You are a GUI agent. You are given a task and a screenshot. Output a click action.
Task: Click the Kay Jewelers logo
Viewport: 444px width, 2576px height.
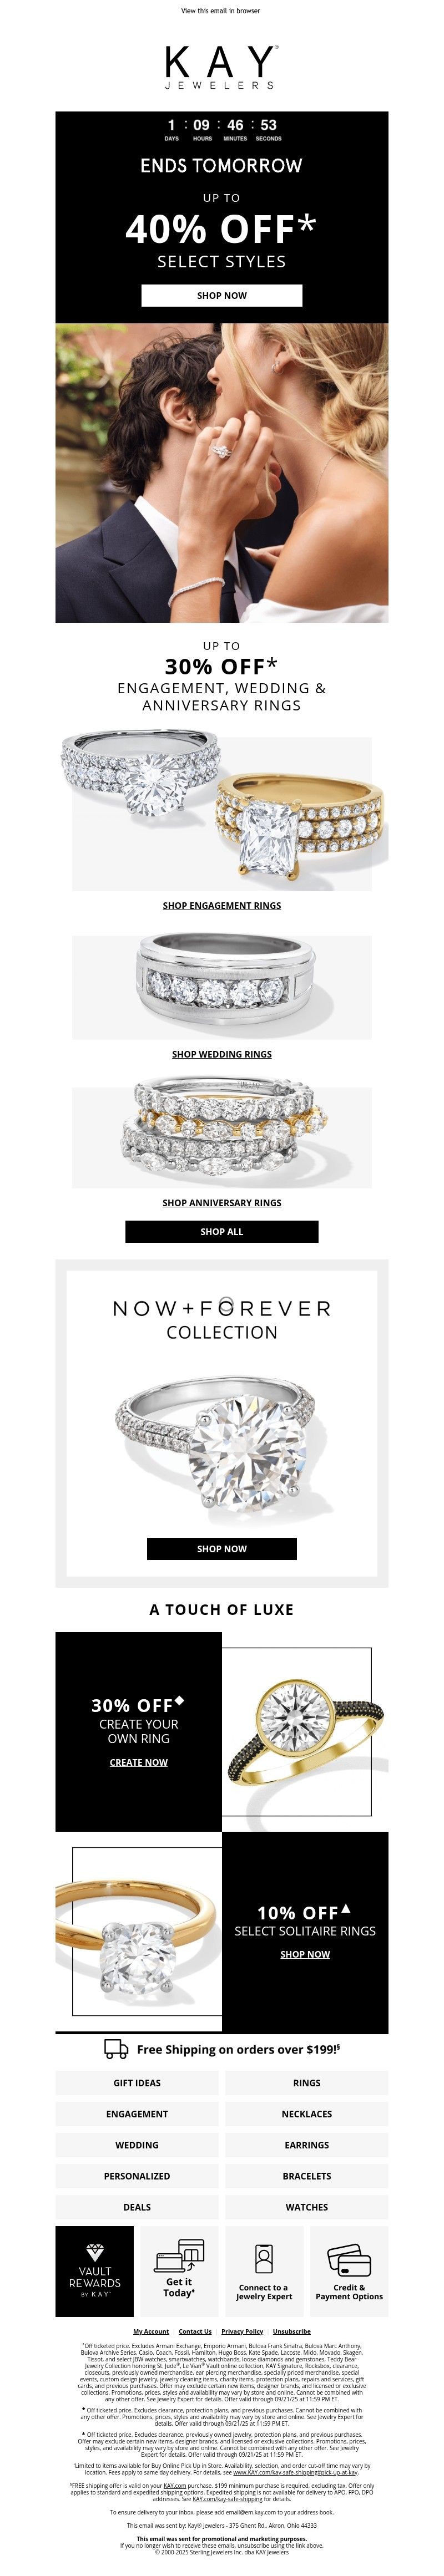point(221,67)
